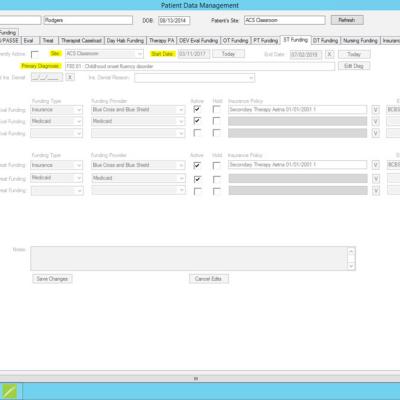The image size is (400, 400).
Task: Click the Start Date field
Action: click(x=194, y=54)
